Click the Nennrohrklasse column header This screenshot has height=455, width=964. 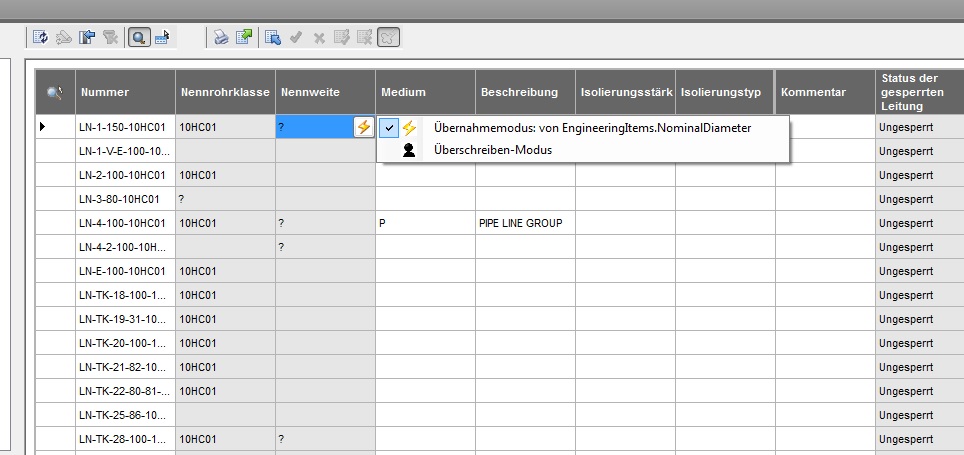[x=226, y=92]
